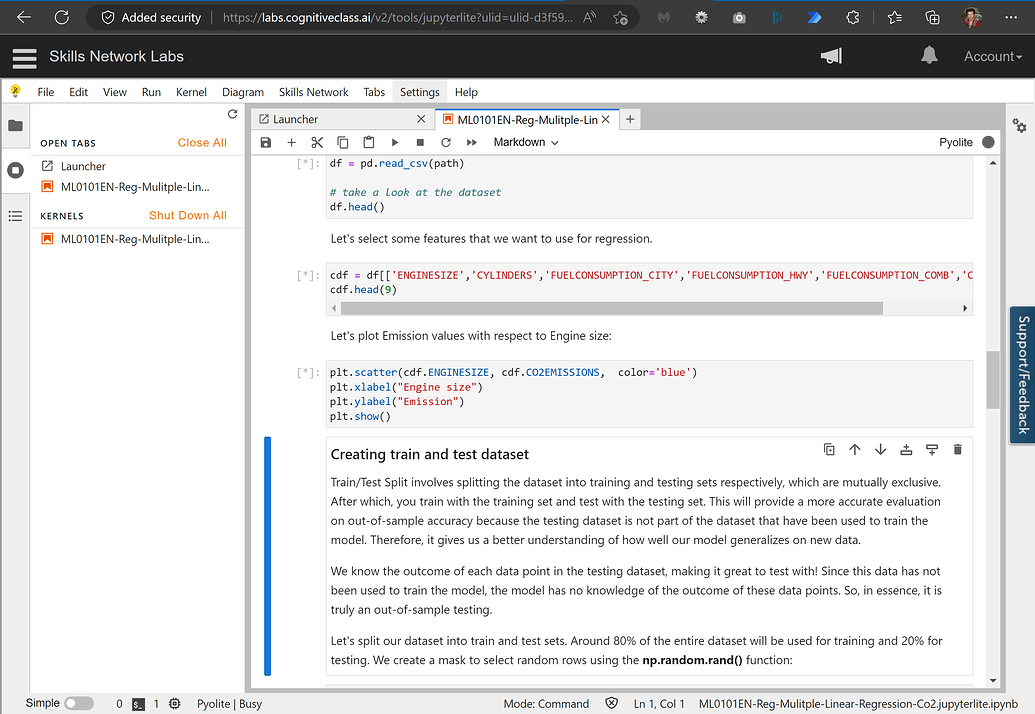Save the notebook using the toolbar save icon
The image size is (1035, 714).
click(x=266, y=143)
